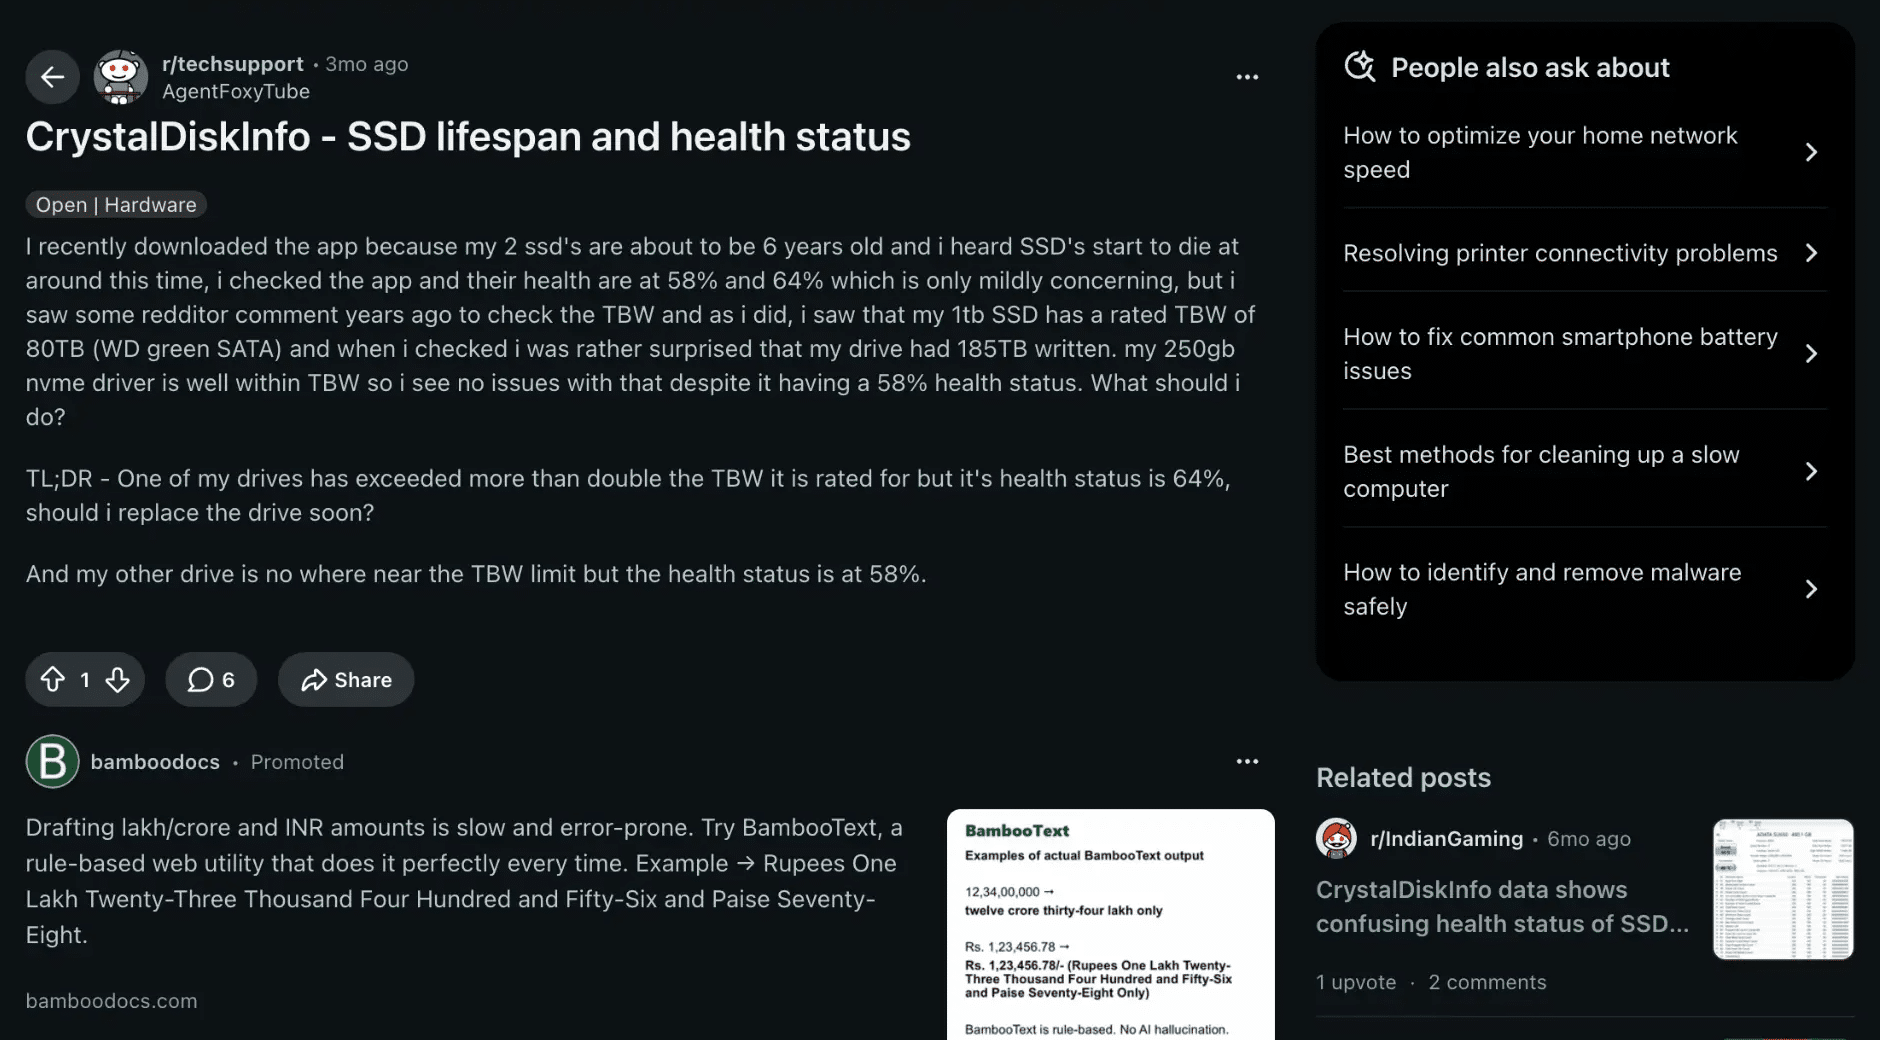
Task: Expand 'How to optimize your home network speed'
Action: pos(1585,152)
